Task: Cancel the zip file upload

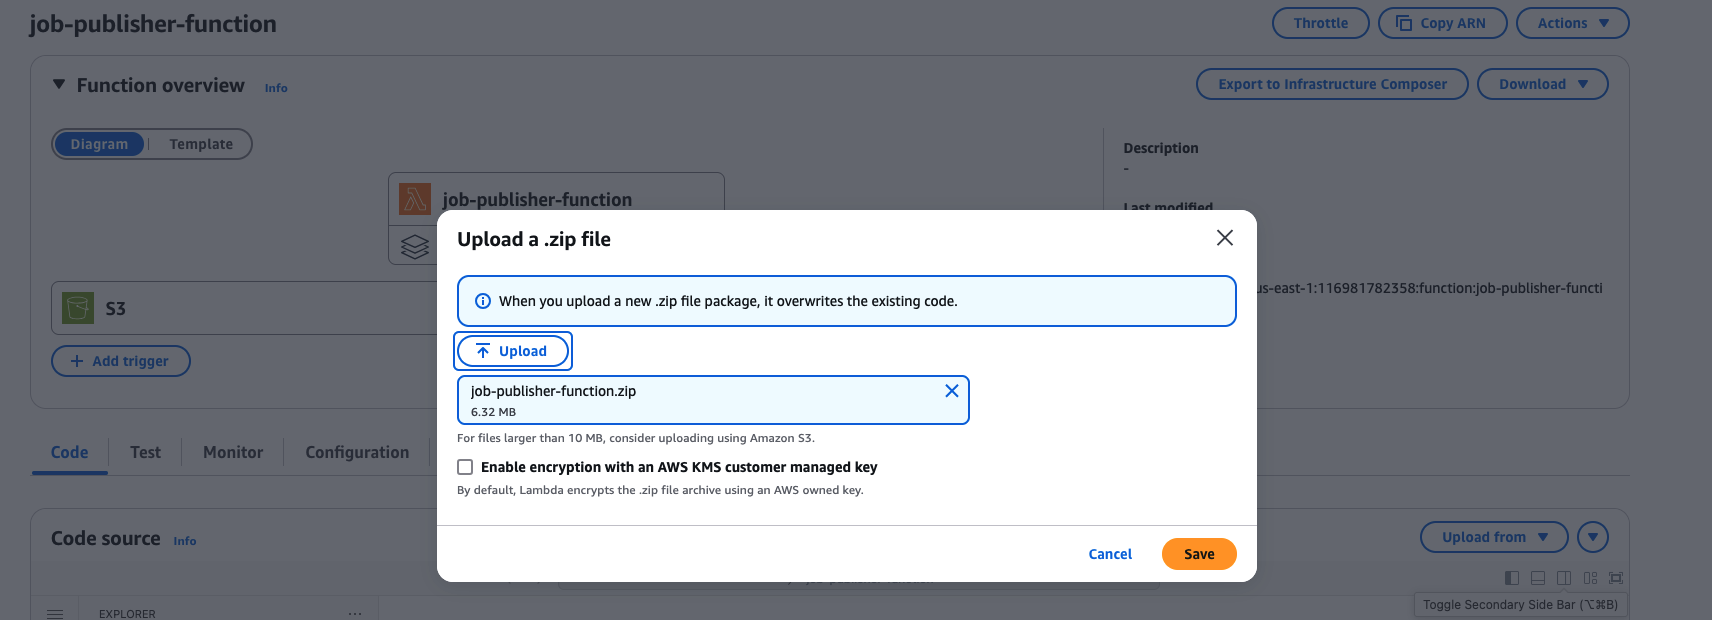Action: pos(1110,554)
